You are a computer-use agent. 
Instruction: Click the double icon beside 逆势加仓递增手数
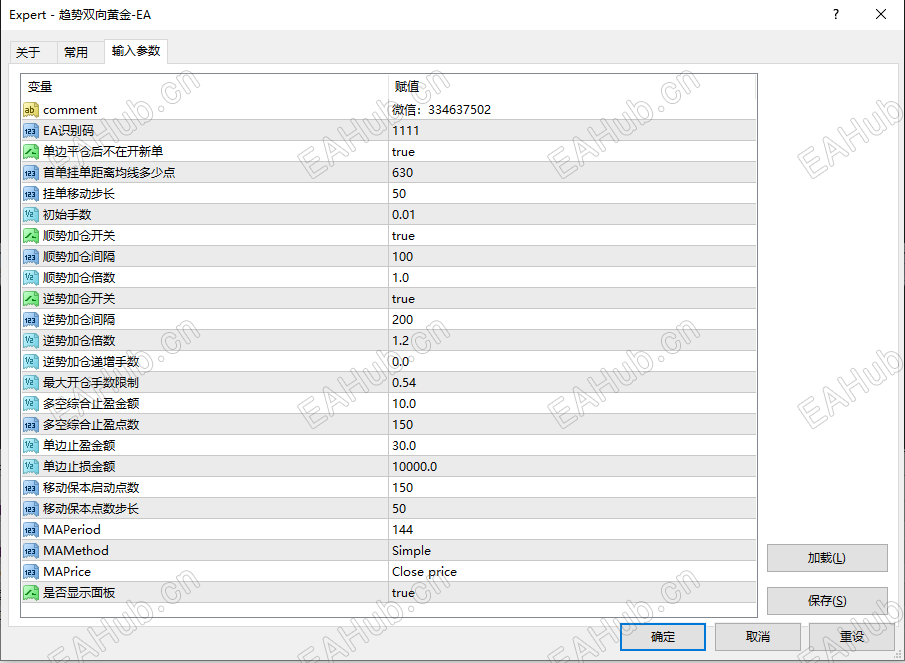pyautogui.click(x=31, y=362)
